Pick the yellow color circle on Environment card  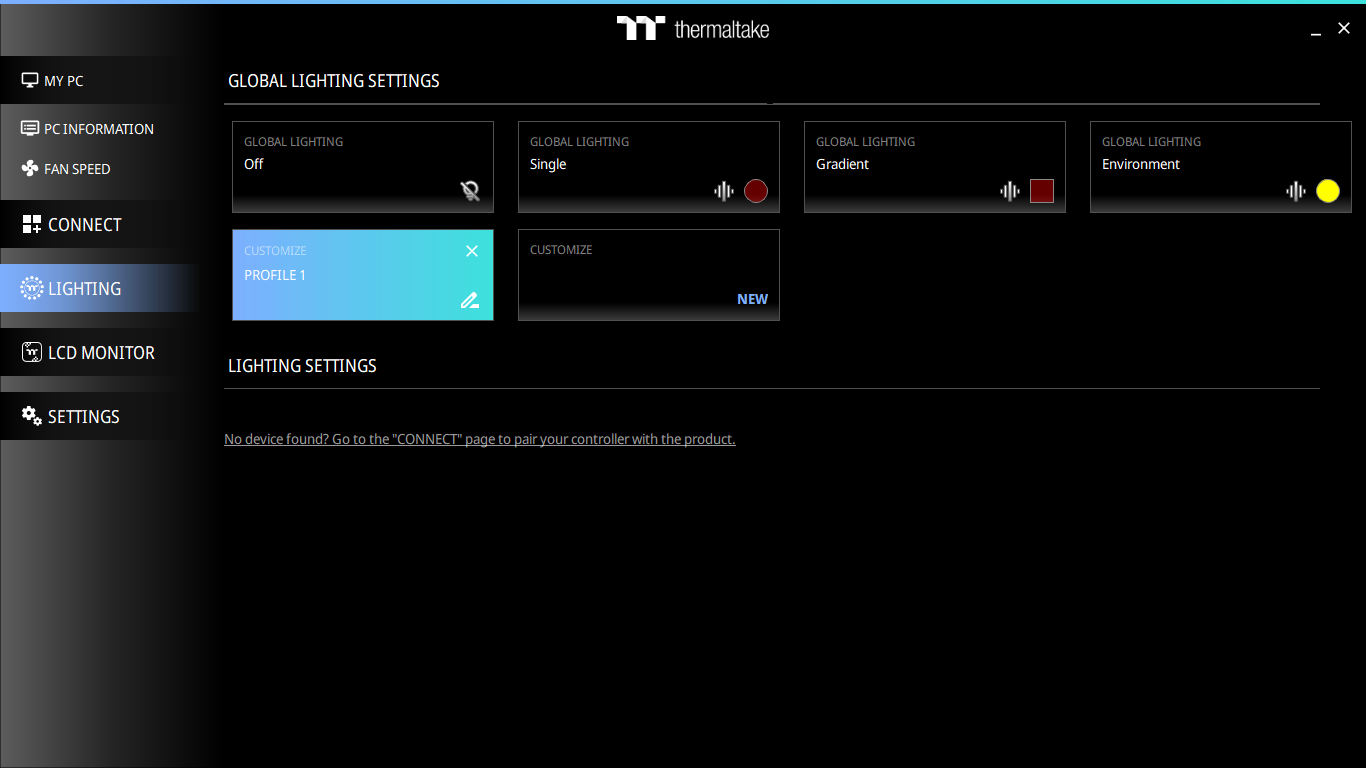pos(1328,191)
